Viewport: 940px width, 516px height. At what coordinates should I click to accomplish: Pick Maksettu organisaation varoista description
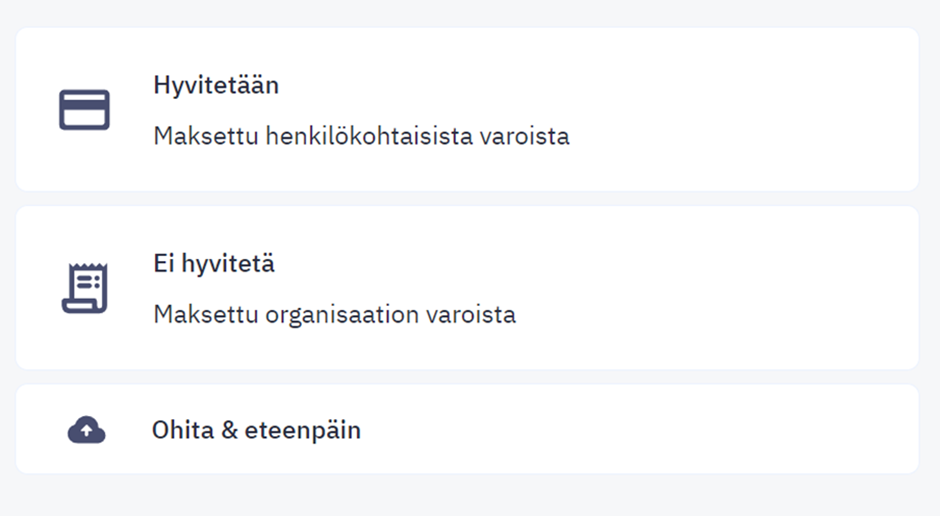point(335,315)
